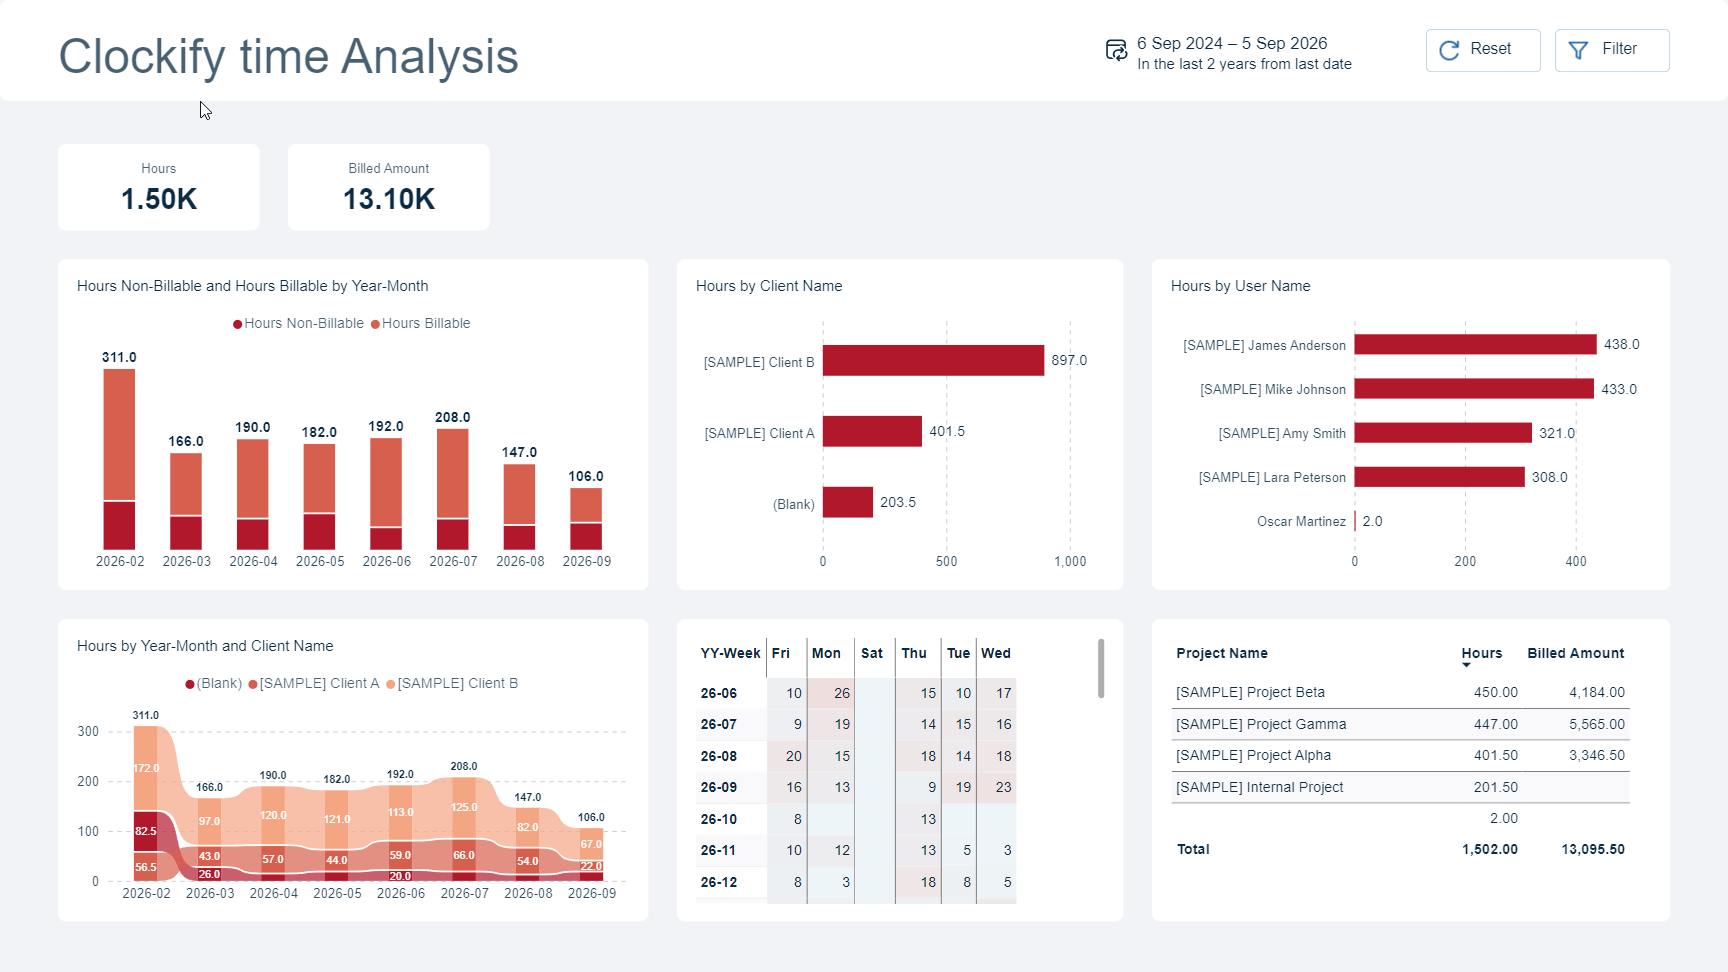This screenshot has height=972, width=1728.
Task: Select the Billed Amount 13.10K card
Action: coord(389,187)
